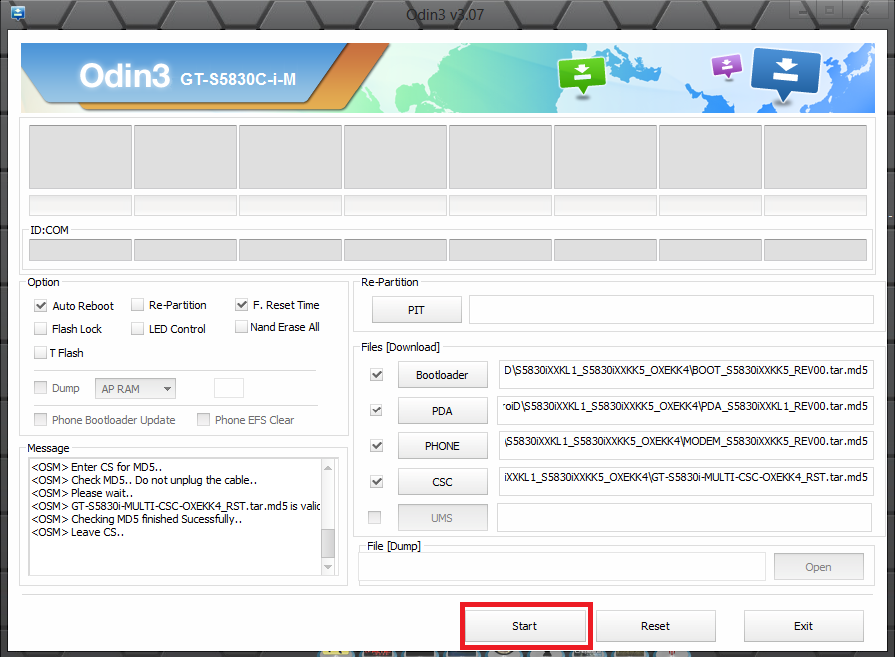The image size is (895, 657).
Task: Click the purple download icon in the banner
Action: (x=727, y=66)
